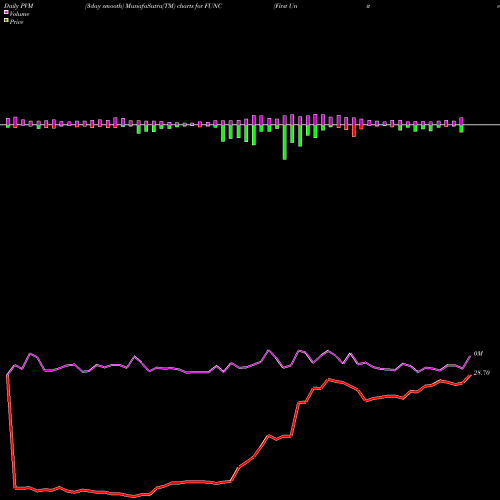Click the end point of the magenta volume line
500x500 pixels.
click(x=470, y=356)
